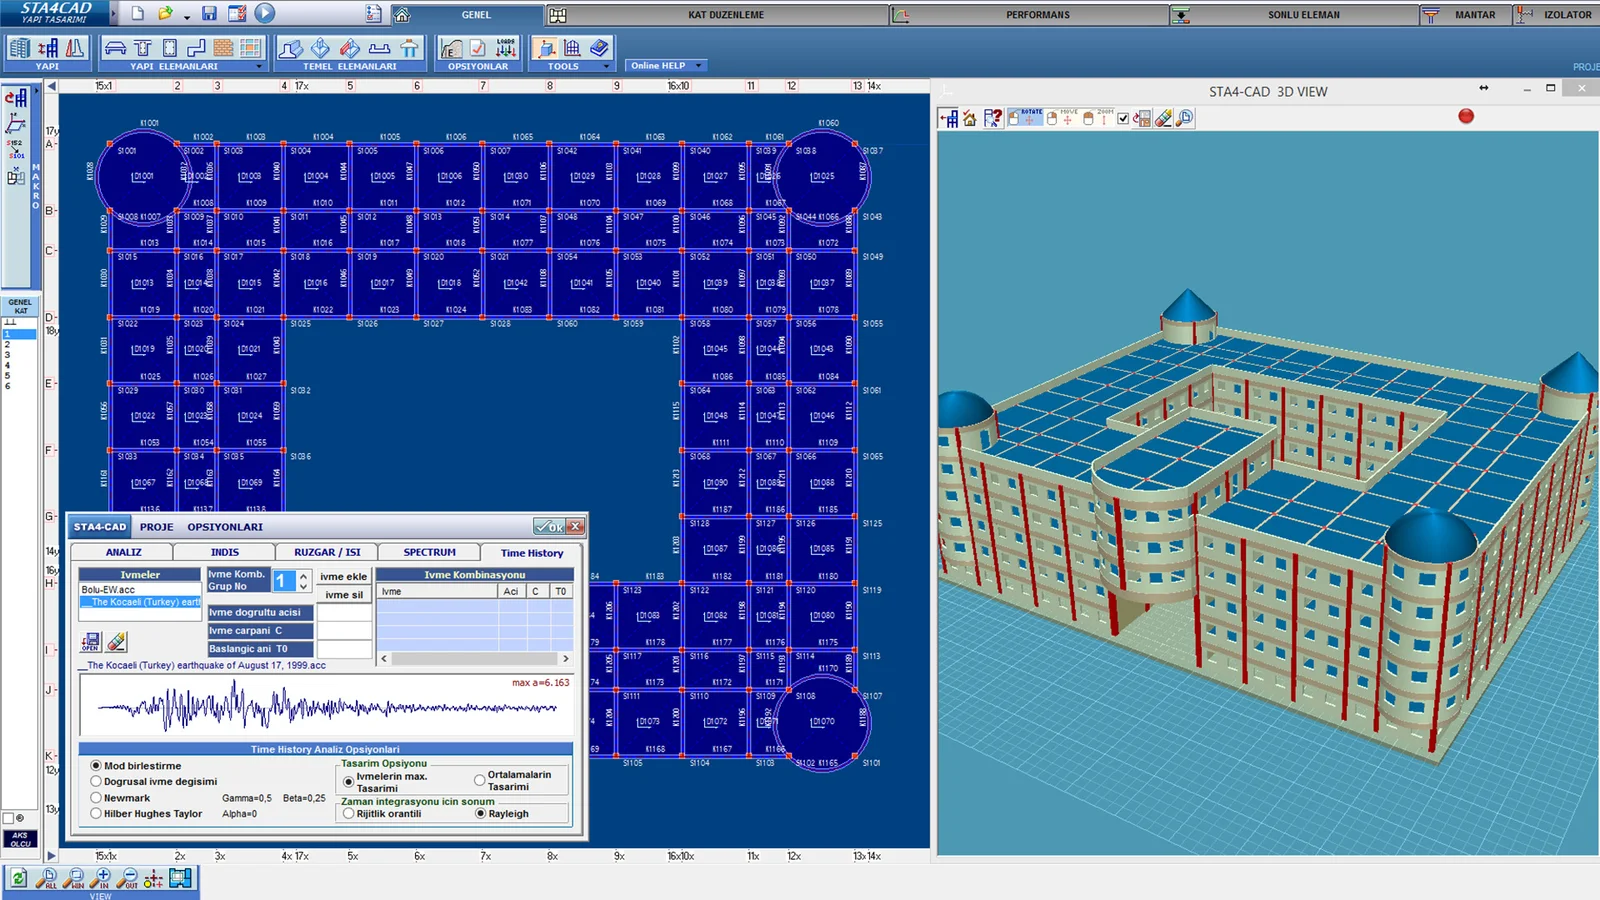The height and width of the screenshot is (900, 1600).
Task: Click the home icon in 3D view toolbar
Action: point(970,118)
